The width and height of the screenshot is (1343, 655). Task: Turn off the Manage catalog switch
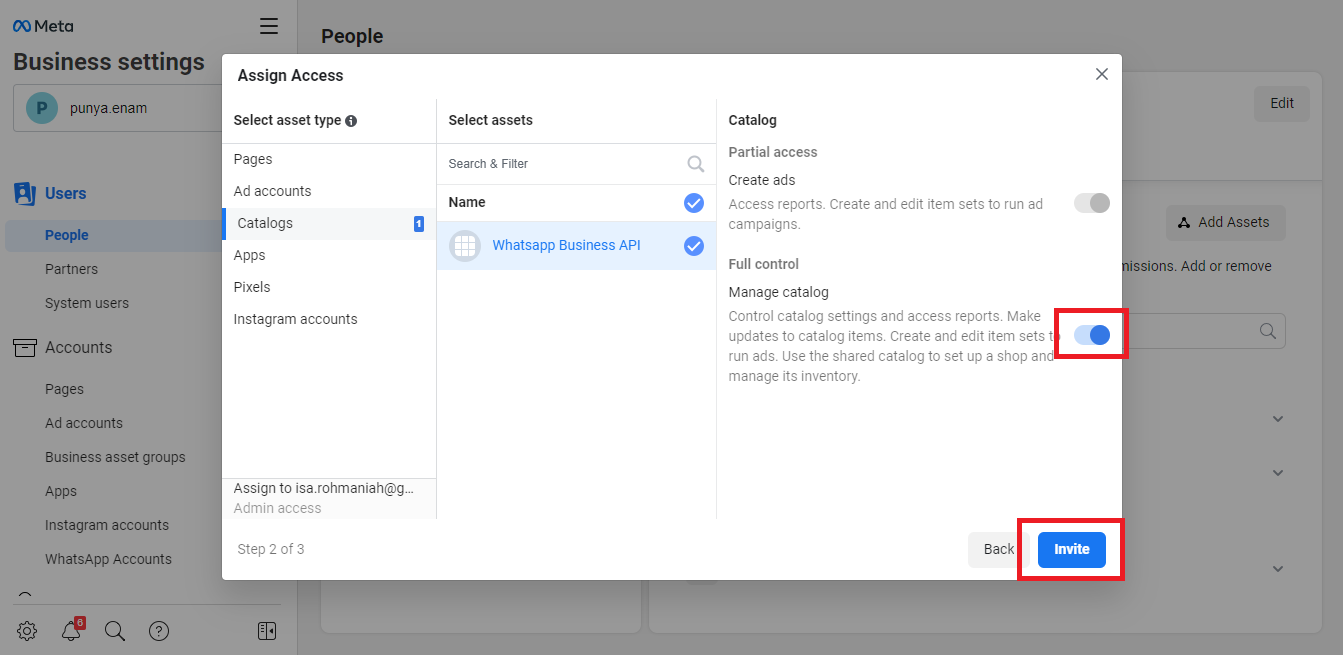point(1092,335)
